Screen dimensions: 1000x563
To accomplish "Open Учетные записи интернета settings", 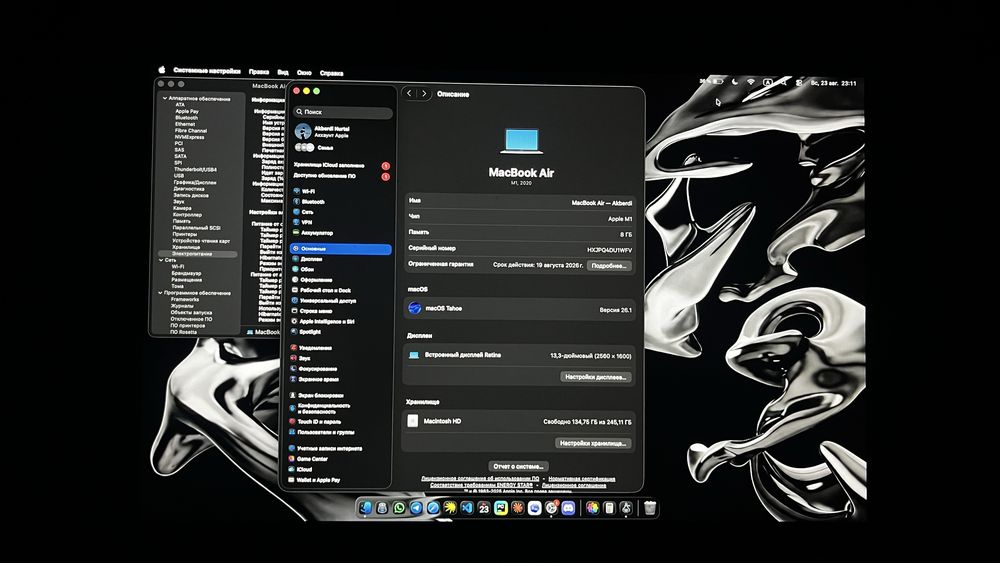I will [x=325, y=448].
